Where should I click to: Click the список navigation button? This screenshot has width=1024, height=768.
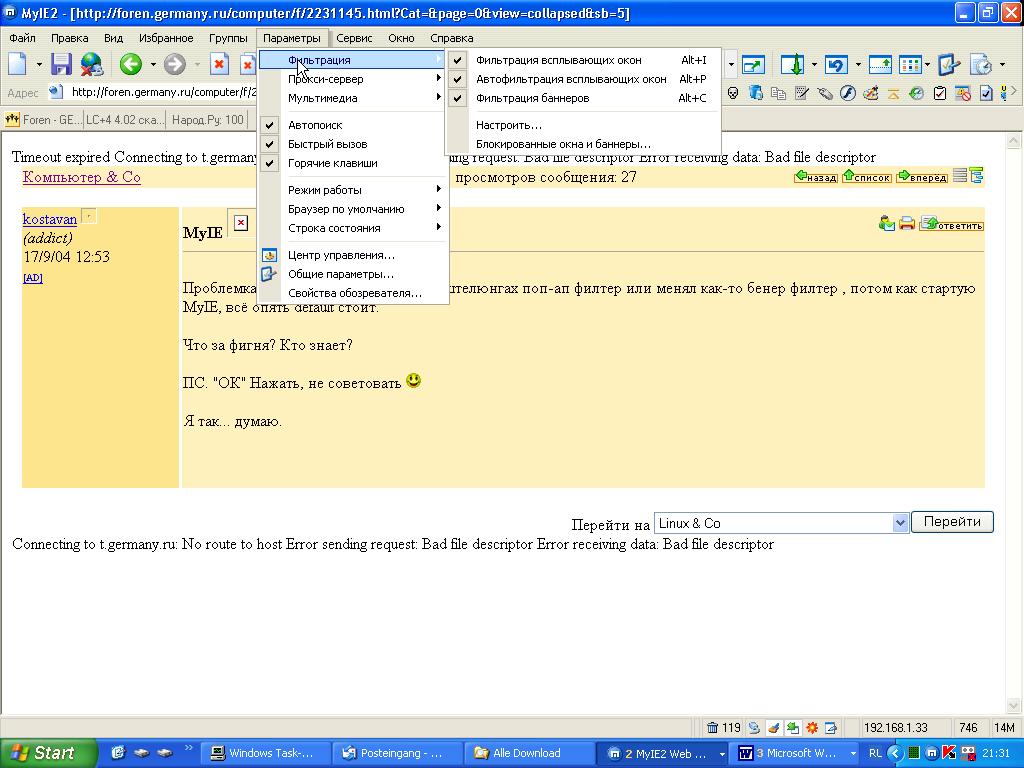pos(867,176)
